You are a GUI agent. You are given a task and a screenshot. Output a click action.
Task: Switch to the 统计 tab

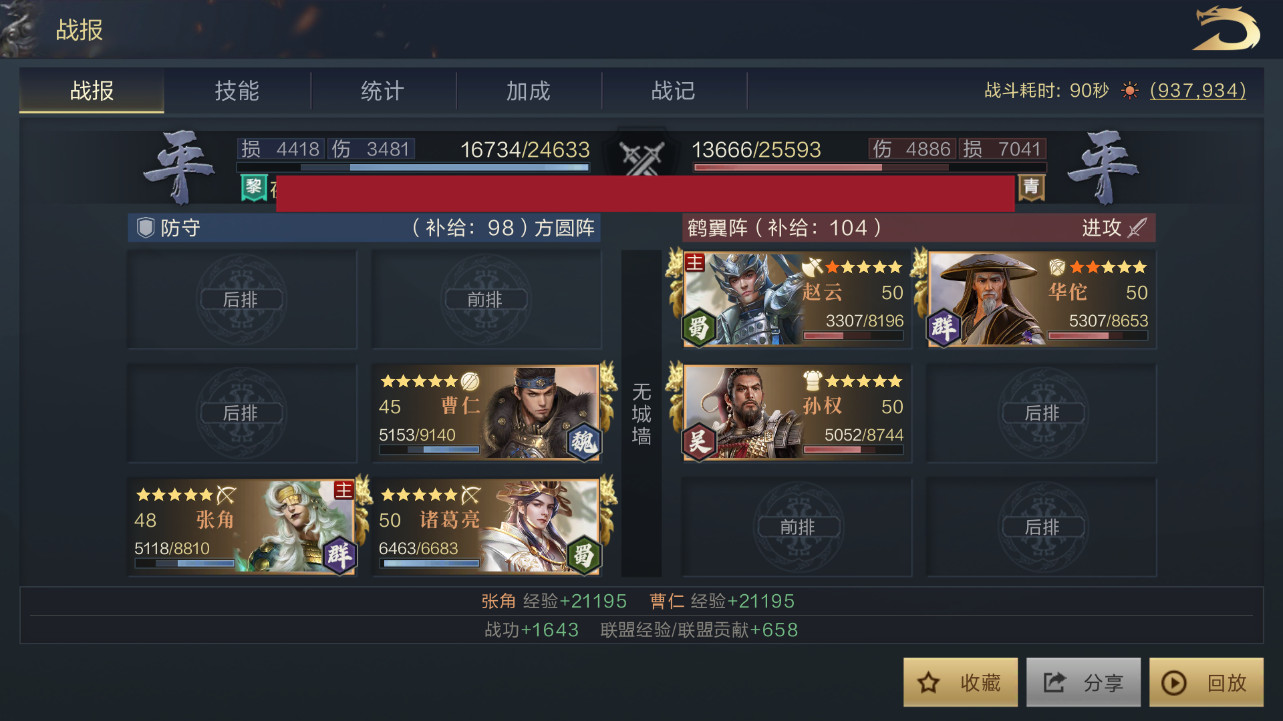[382, 91]
